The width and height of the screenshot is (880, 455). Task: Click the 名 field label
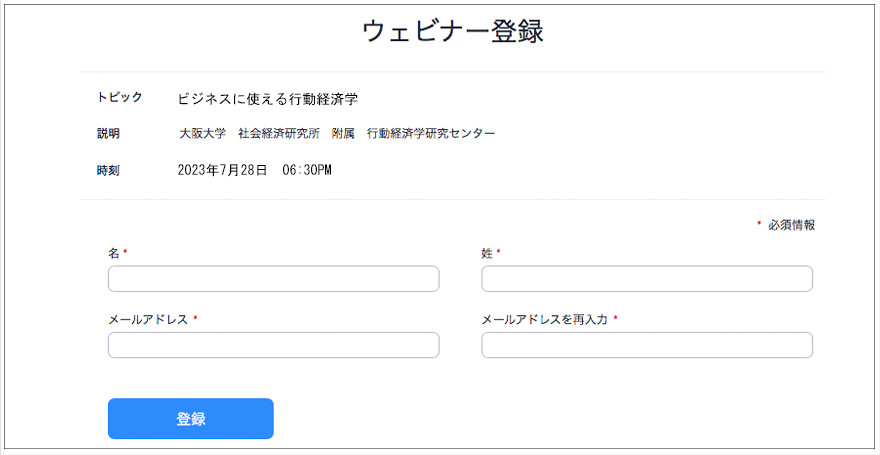(114, 254)
